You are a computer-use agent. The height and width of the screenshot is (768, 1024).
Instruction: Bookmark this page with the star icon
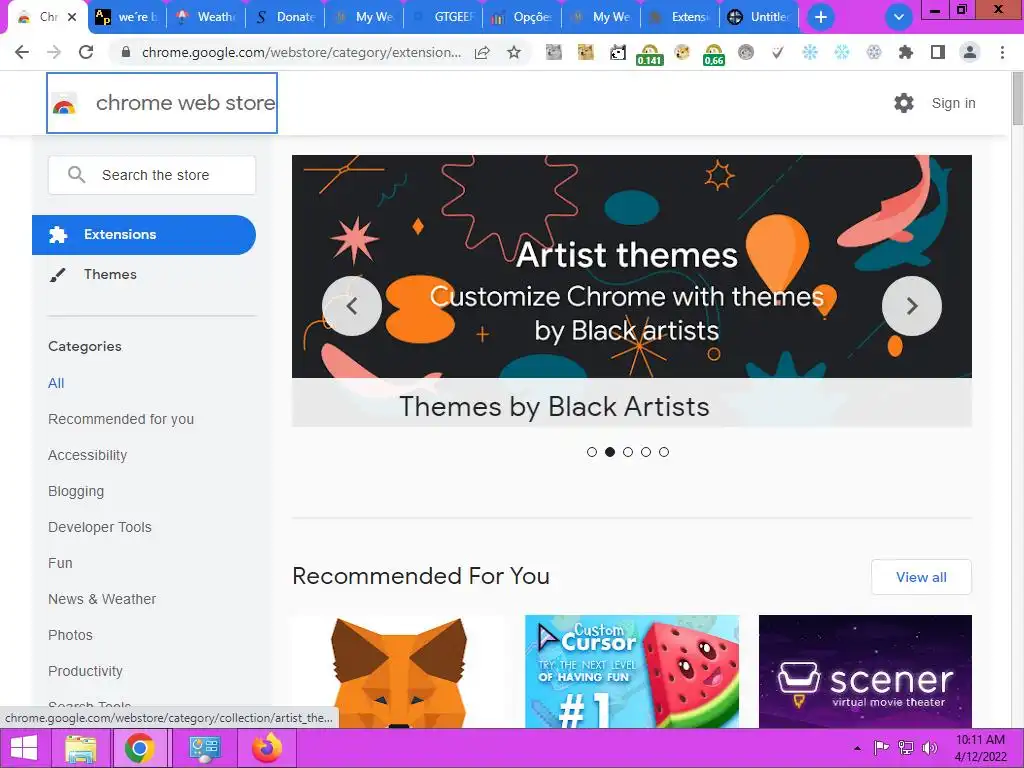(x=514, y=52)
